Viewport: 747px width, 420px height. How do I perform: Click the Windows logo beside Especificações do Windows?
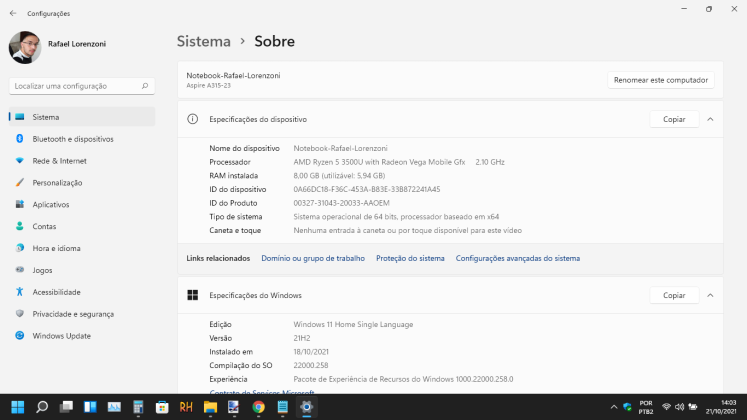point(192,295)
